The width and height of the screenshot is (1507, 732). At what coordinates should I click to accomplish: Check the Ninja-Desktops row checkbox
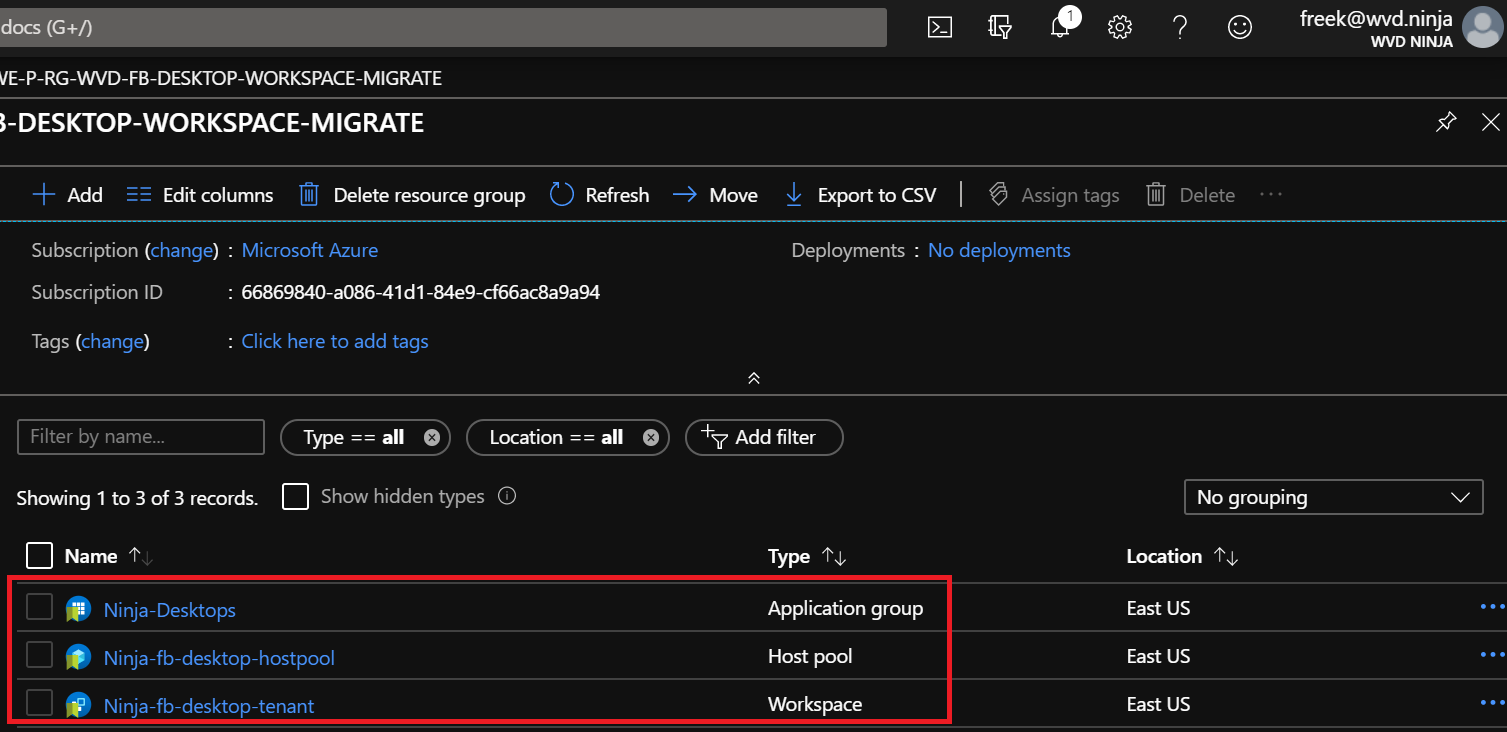click(x=39, y=607)
